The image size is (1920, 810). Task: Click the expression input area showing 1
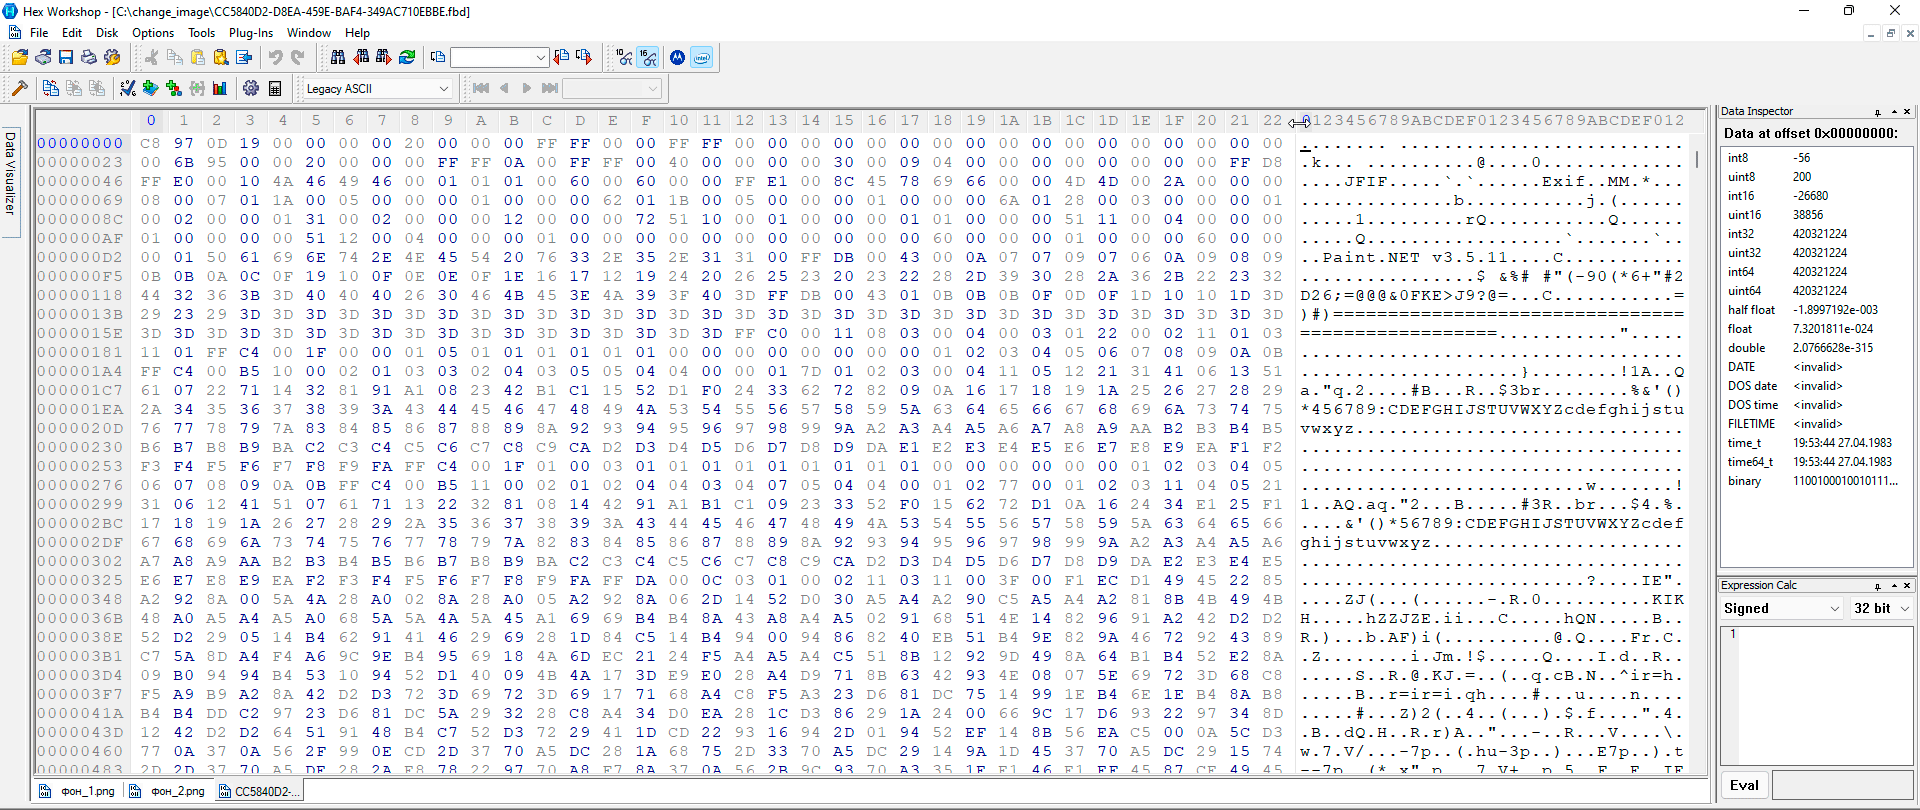tap(1816, 696)
